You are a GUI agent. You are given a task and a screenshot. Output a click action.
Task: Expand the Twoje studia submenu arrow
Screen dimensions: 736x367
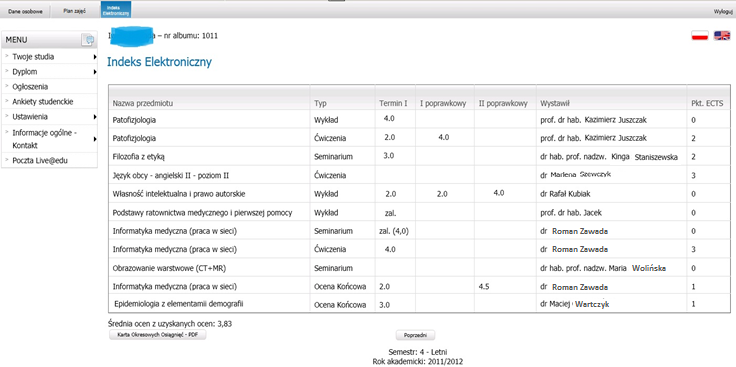tap(95, 57)
